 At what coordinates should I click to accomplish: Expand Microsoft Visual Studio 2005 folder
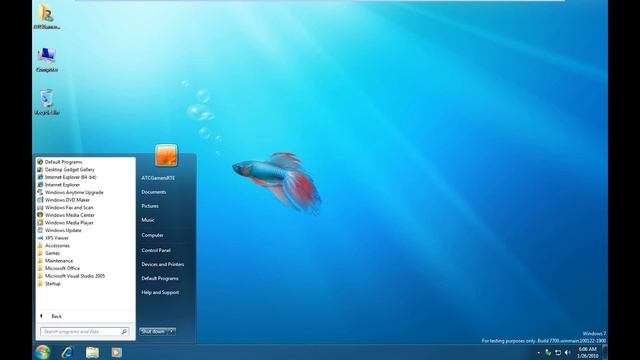coord(71,276)
